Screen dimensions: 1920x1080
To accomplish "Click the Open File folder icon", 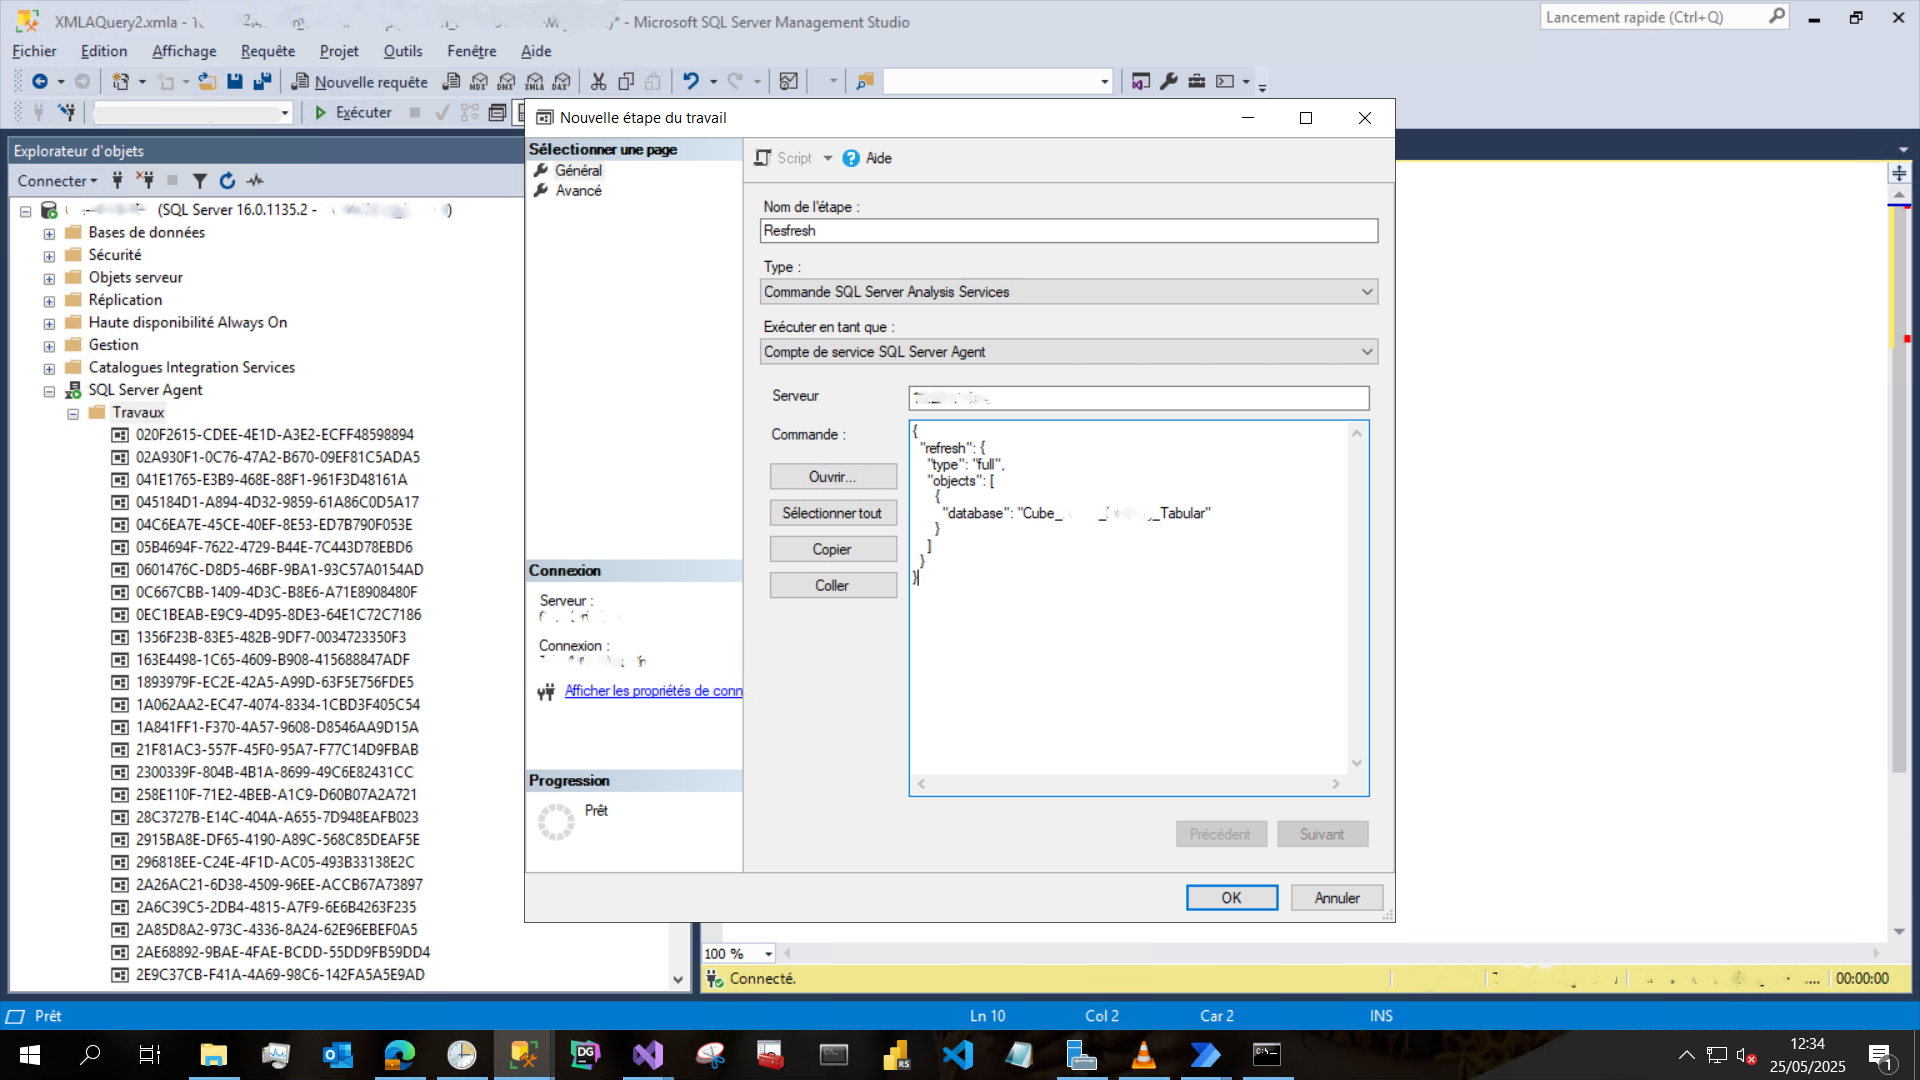I will coord(207,82).
